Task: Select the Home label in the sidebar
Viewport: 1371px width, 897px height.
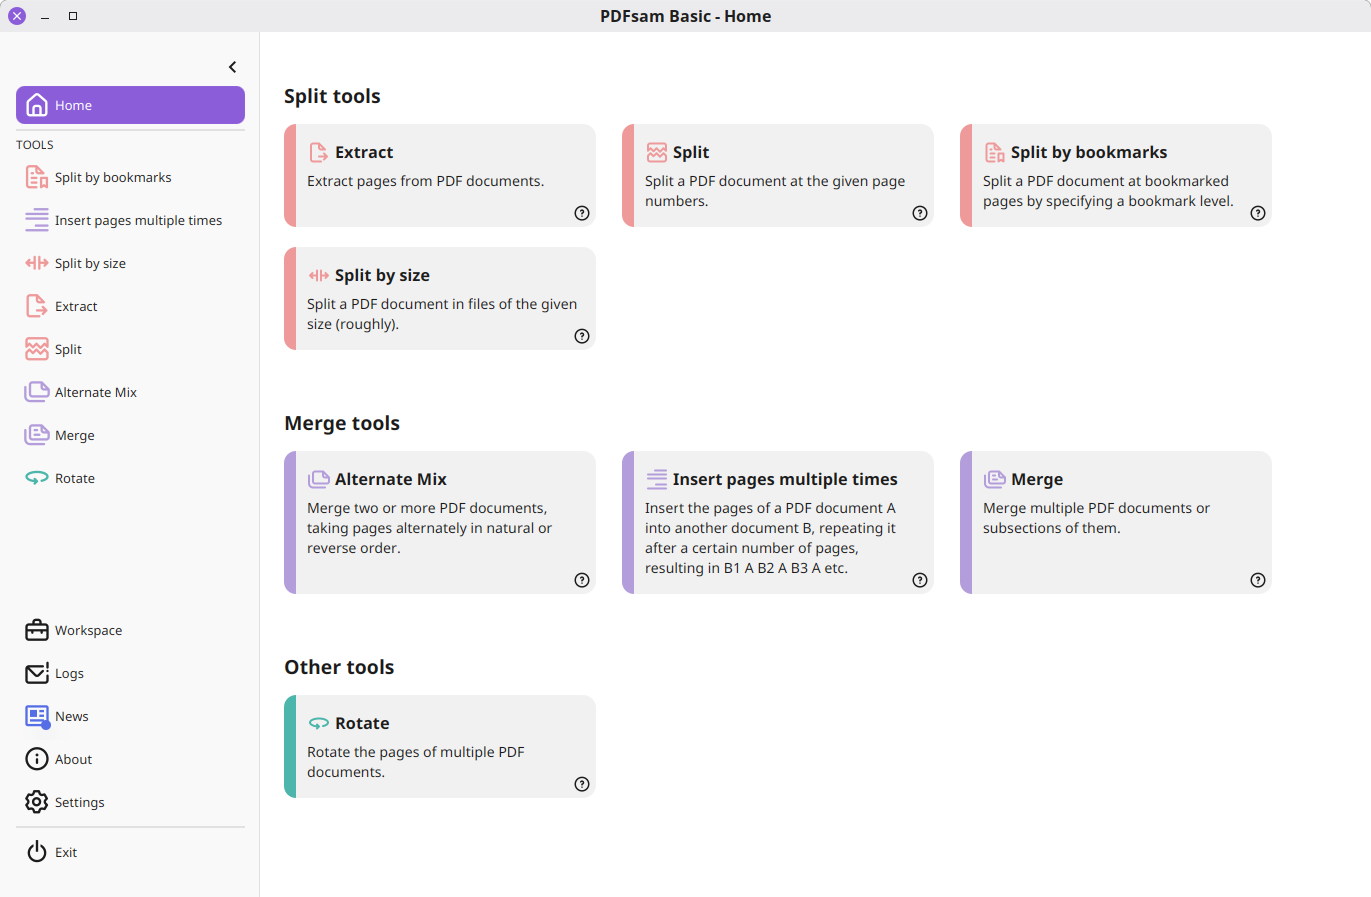Action: (73, 105)
